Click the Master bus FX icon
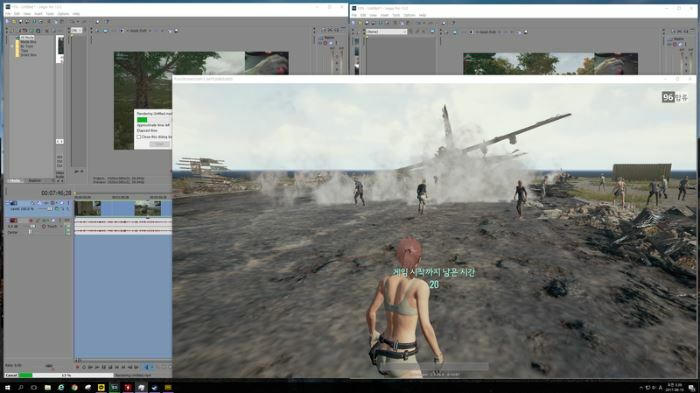Viewport: 700px width, 393px height. [325, 43]
